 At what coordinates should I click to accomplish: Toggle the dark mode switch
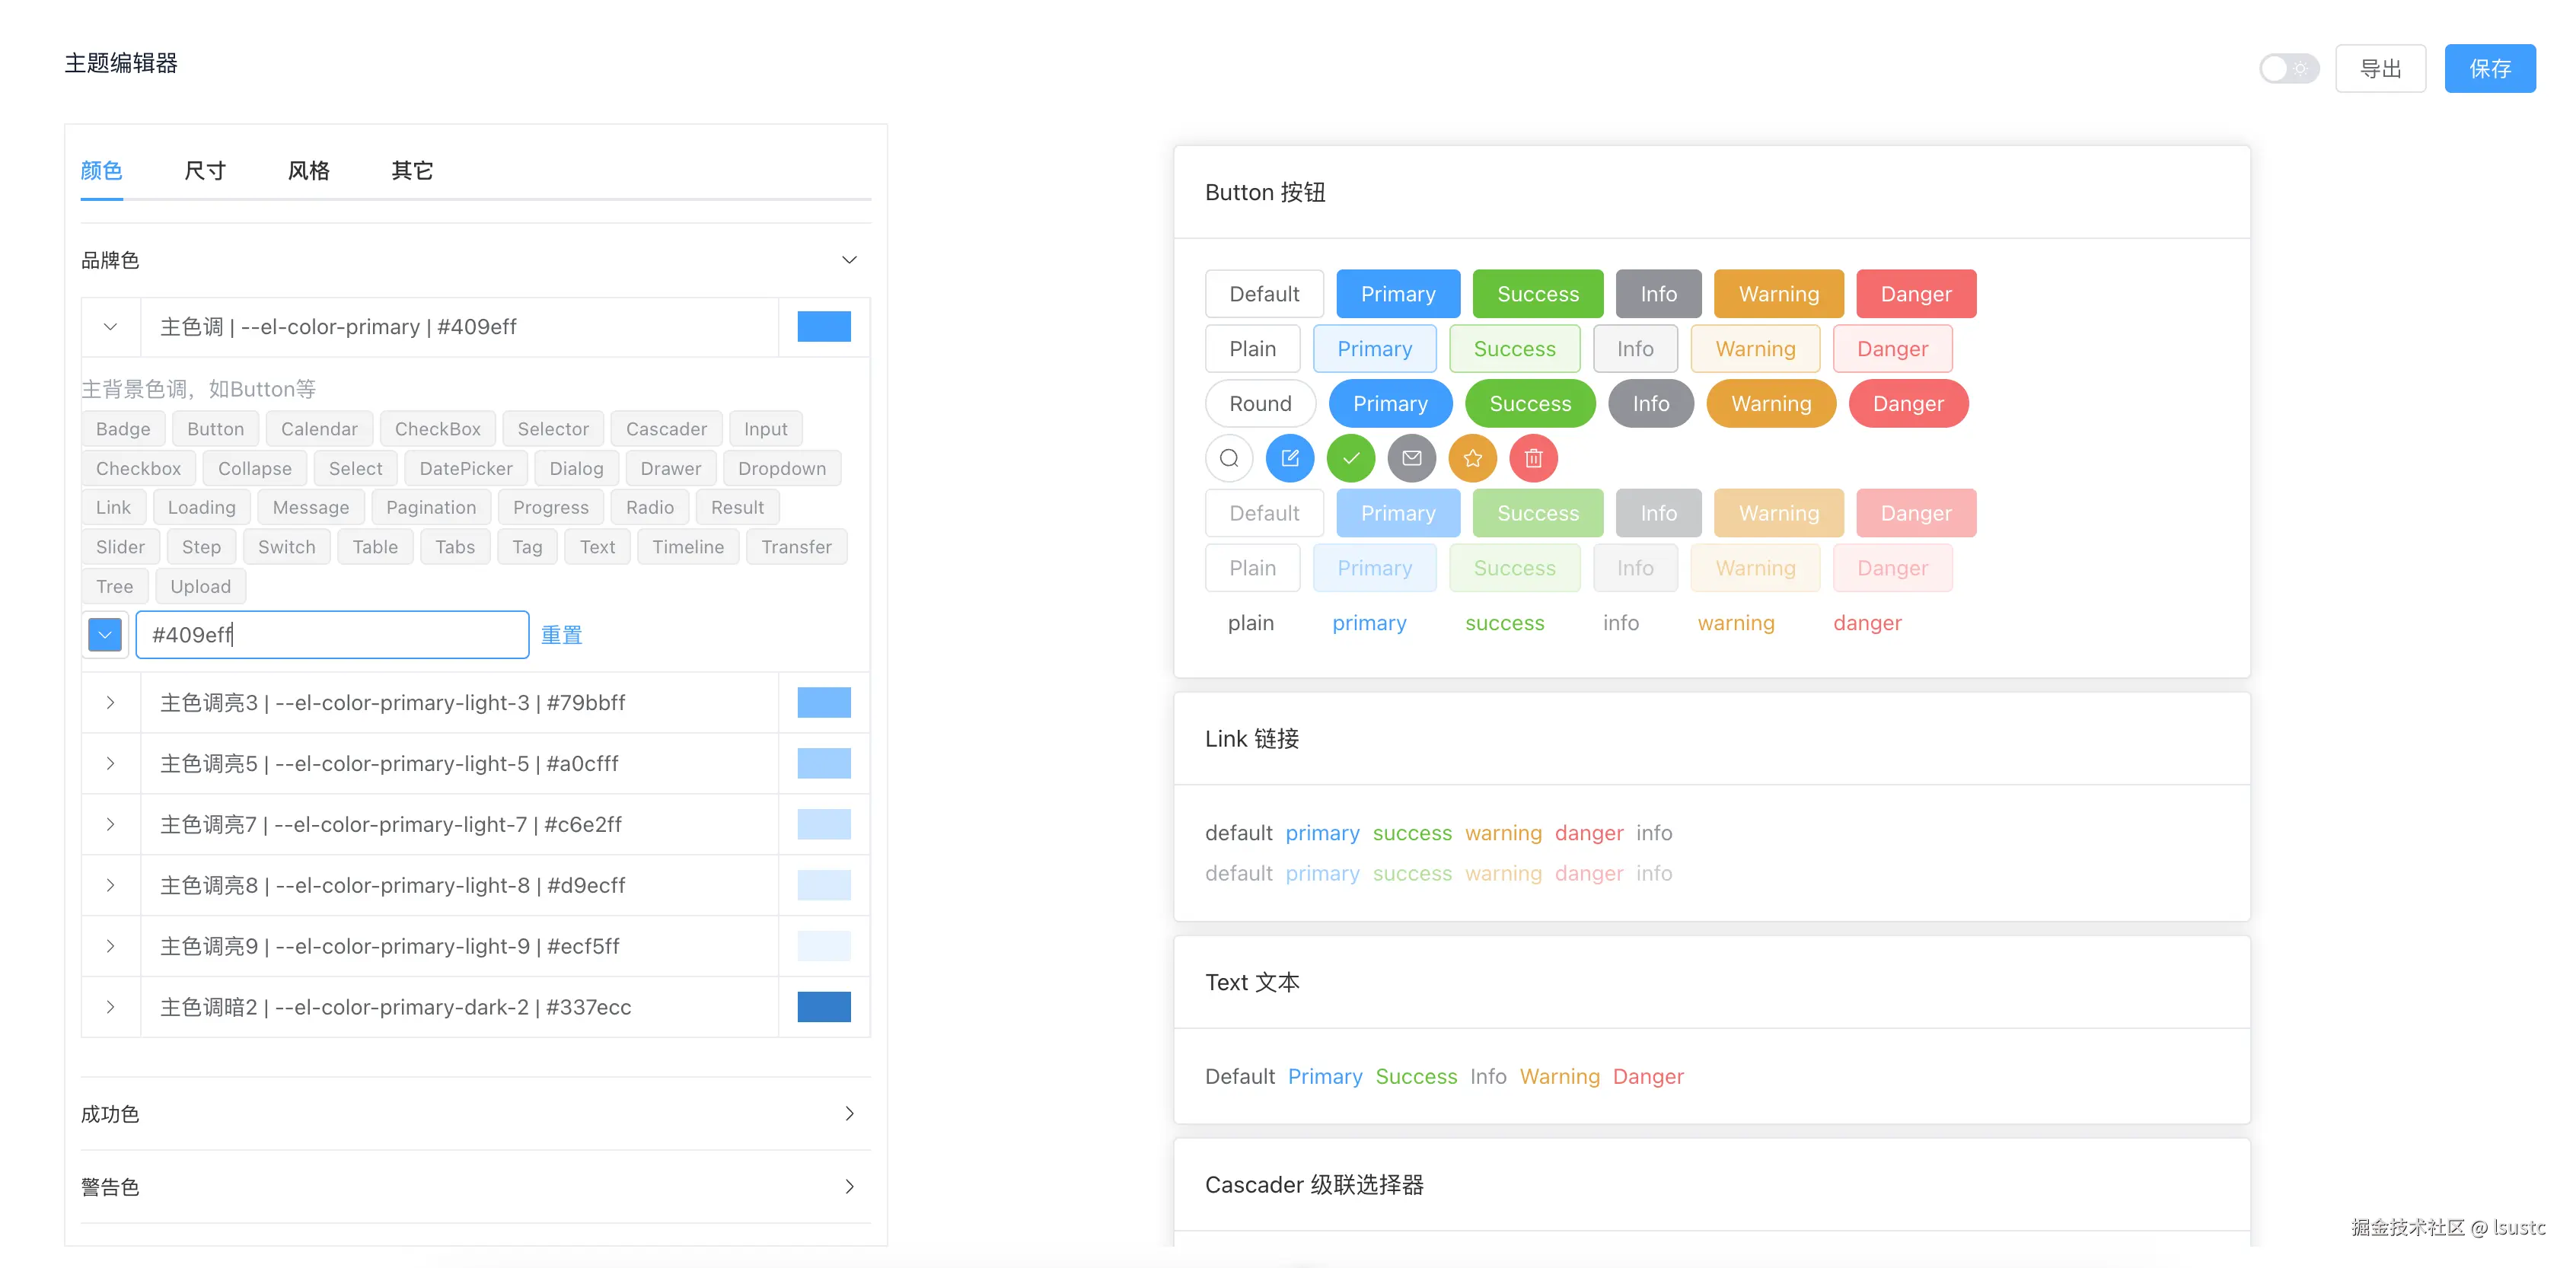pyautogui.click(x=2288, y=69)
